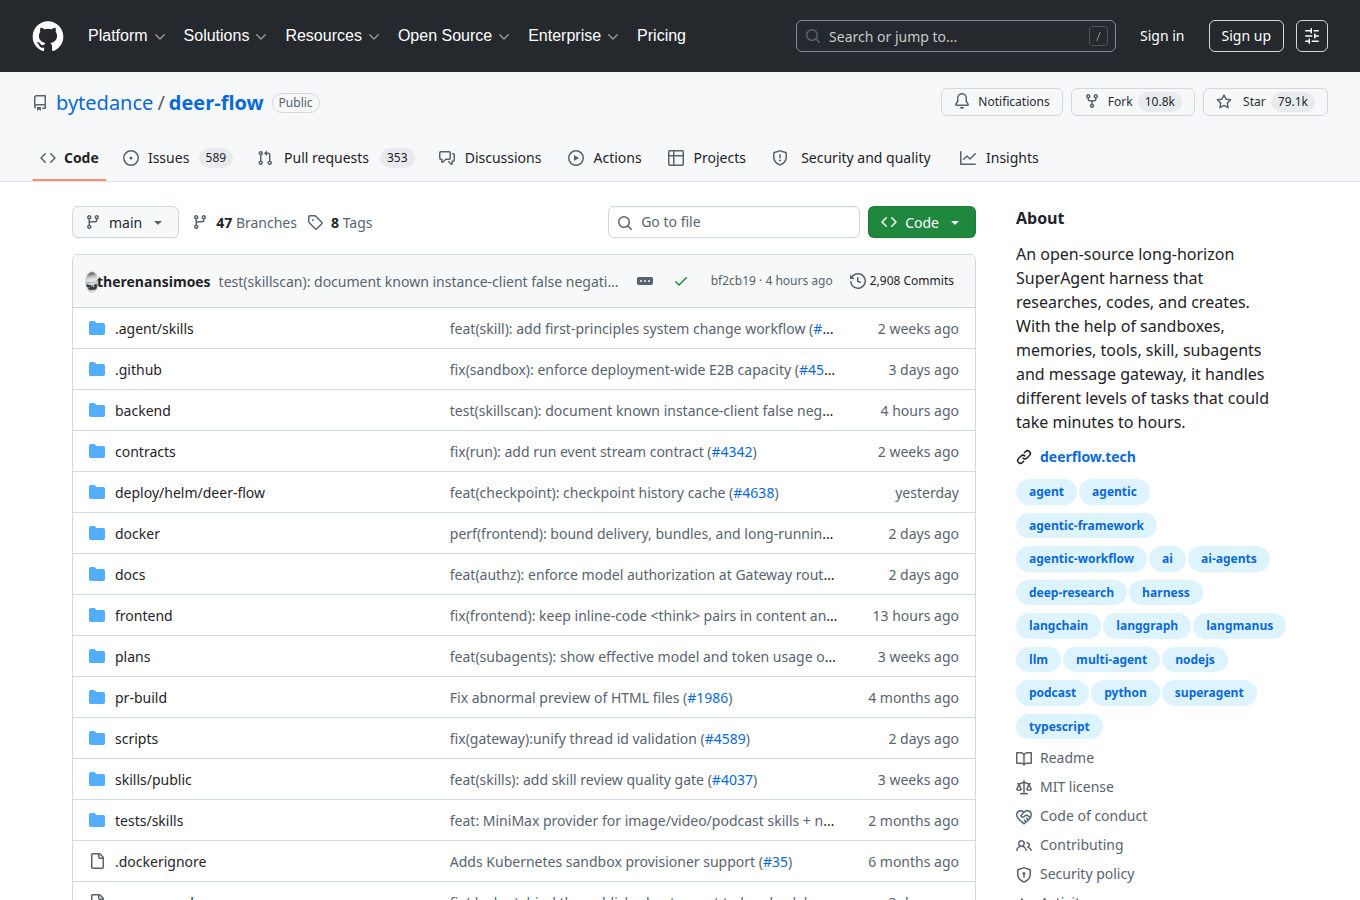Open the .dockerignore file icon
Image resolution: width=1360 pixels, height=900 pixels.
tap(97, 861)
